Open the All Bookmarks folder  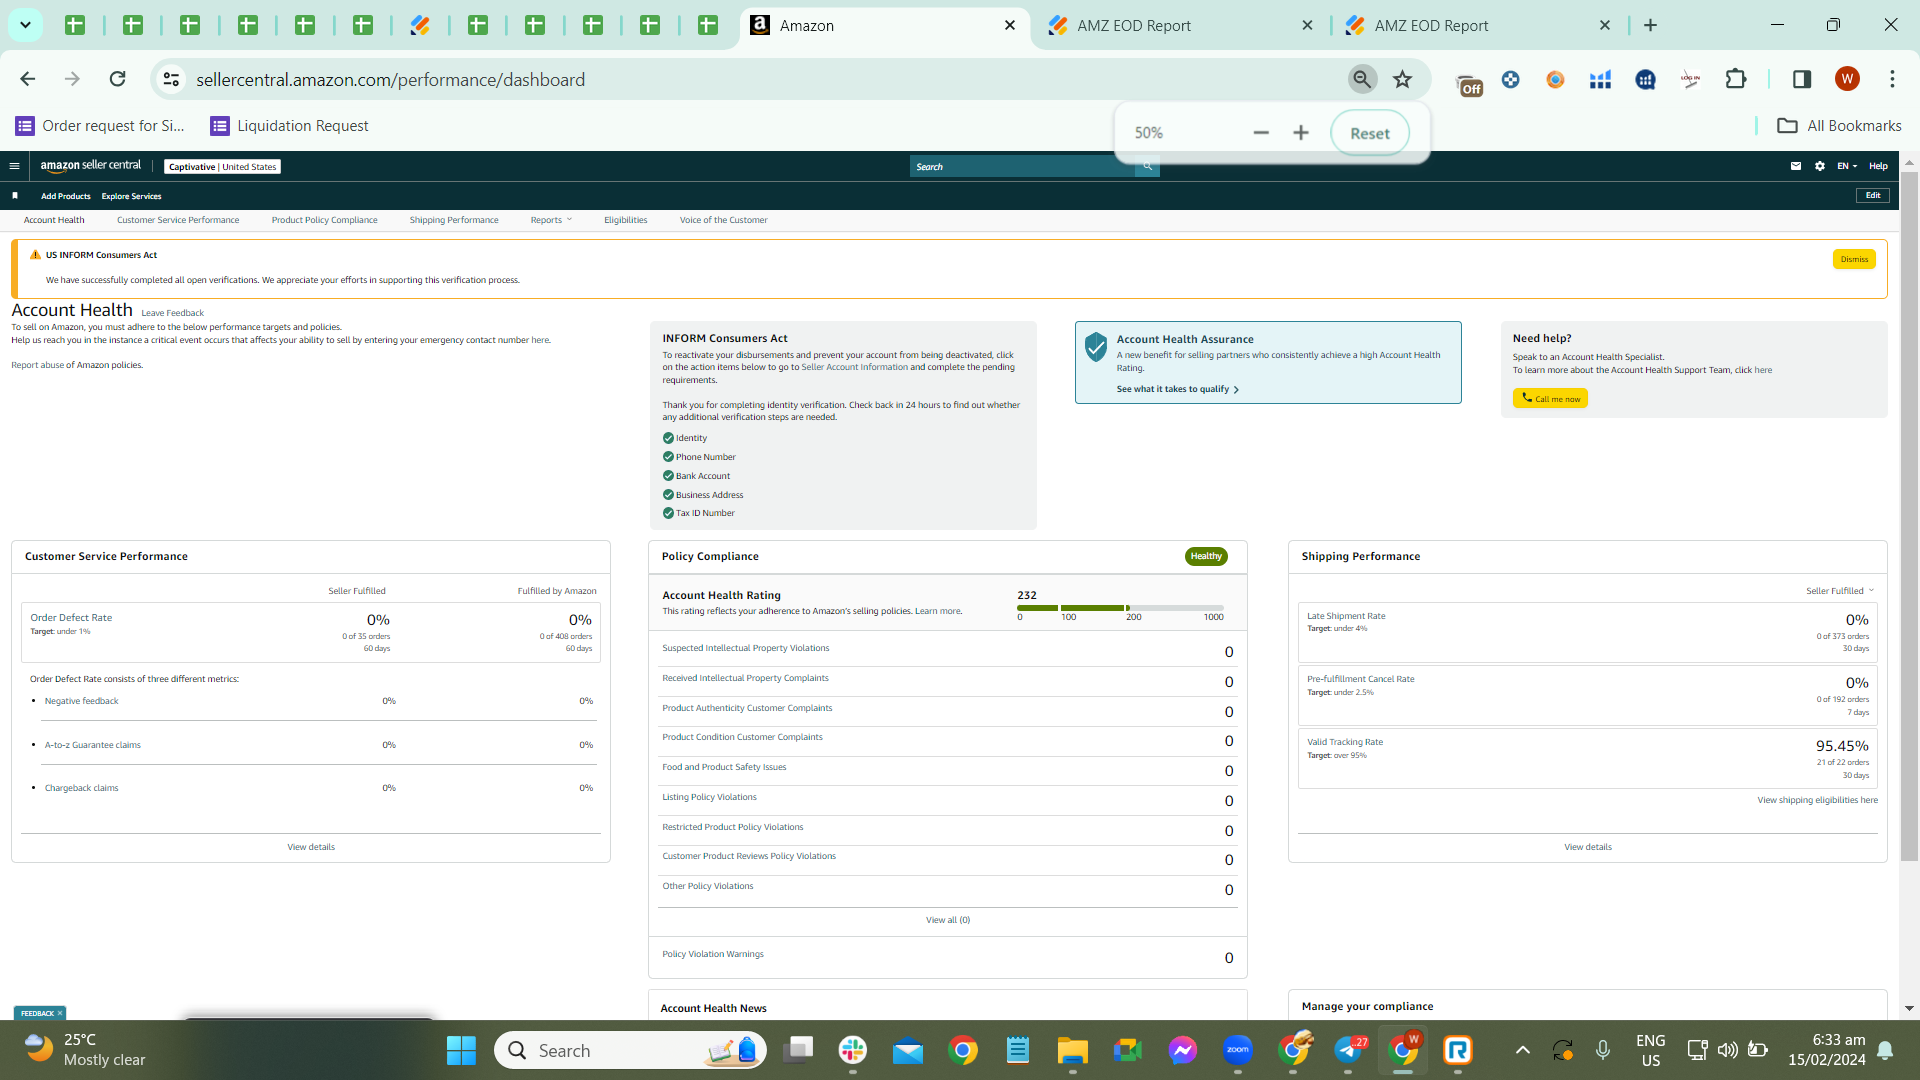[x=1839, y=126]
